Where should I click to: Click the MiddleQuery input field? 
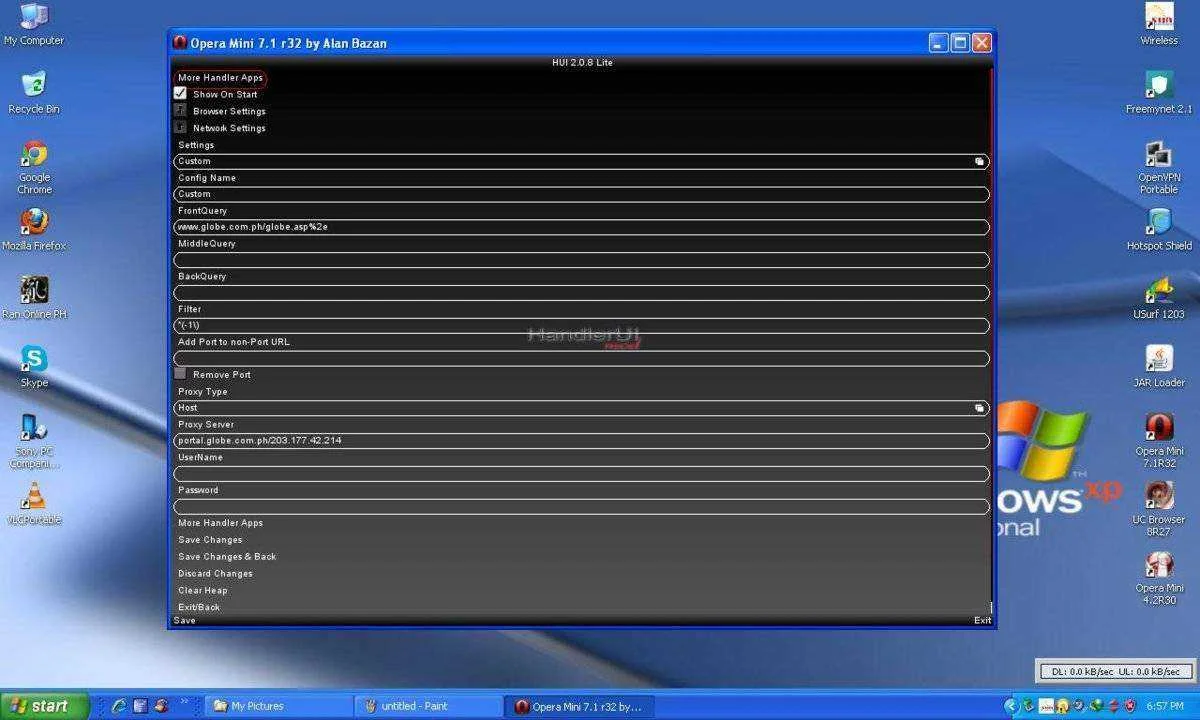point(581,260)
